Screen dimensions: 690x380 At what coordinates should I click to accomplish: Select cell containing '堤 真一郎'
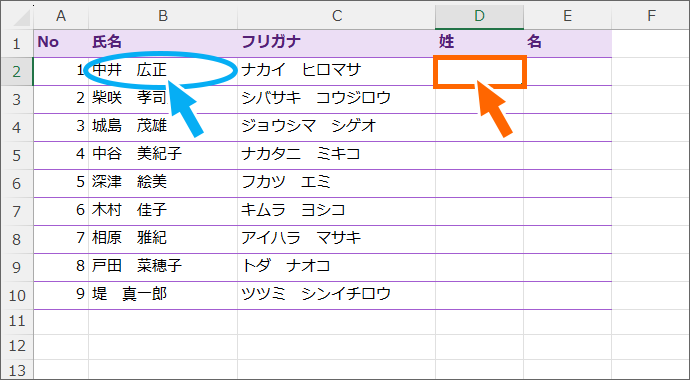click(163, 296)
